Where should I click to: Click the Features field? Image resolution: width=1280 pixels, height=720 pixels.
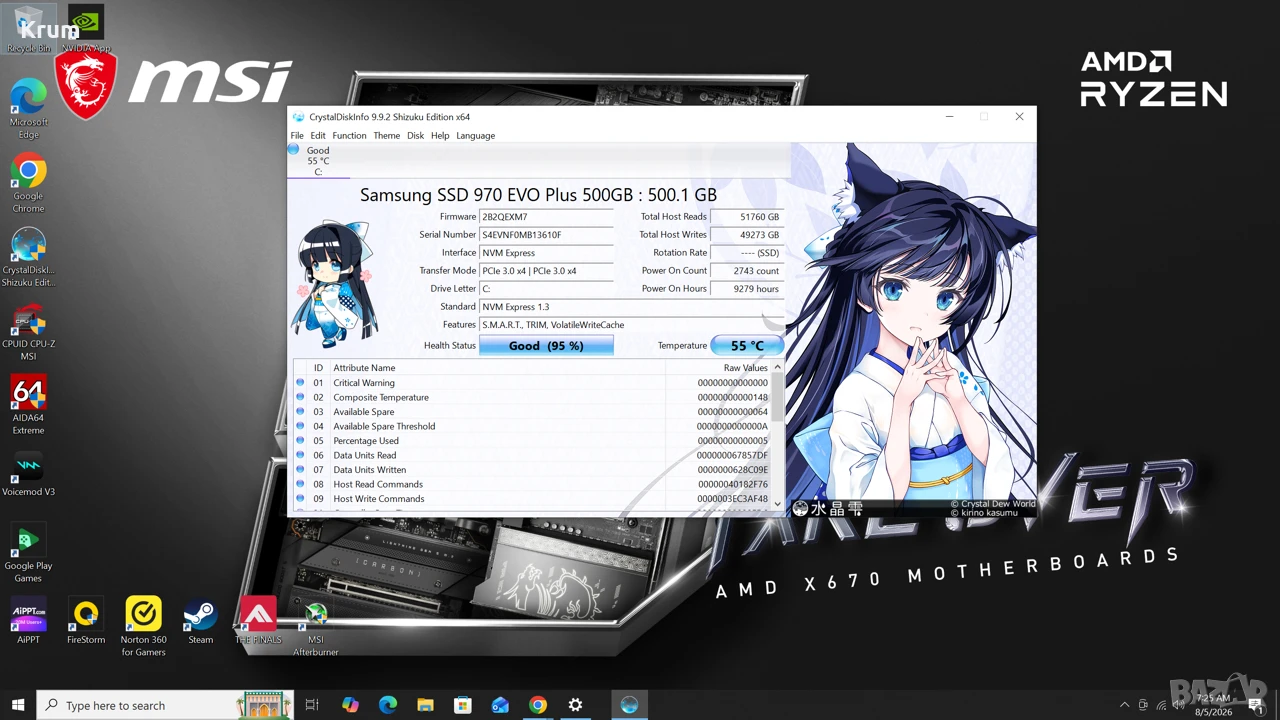[632, 325]
